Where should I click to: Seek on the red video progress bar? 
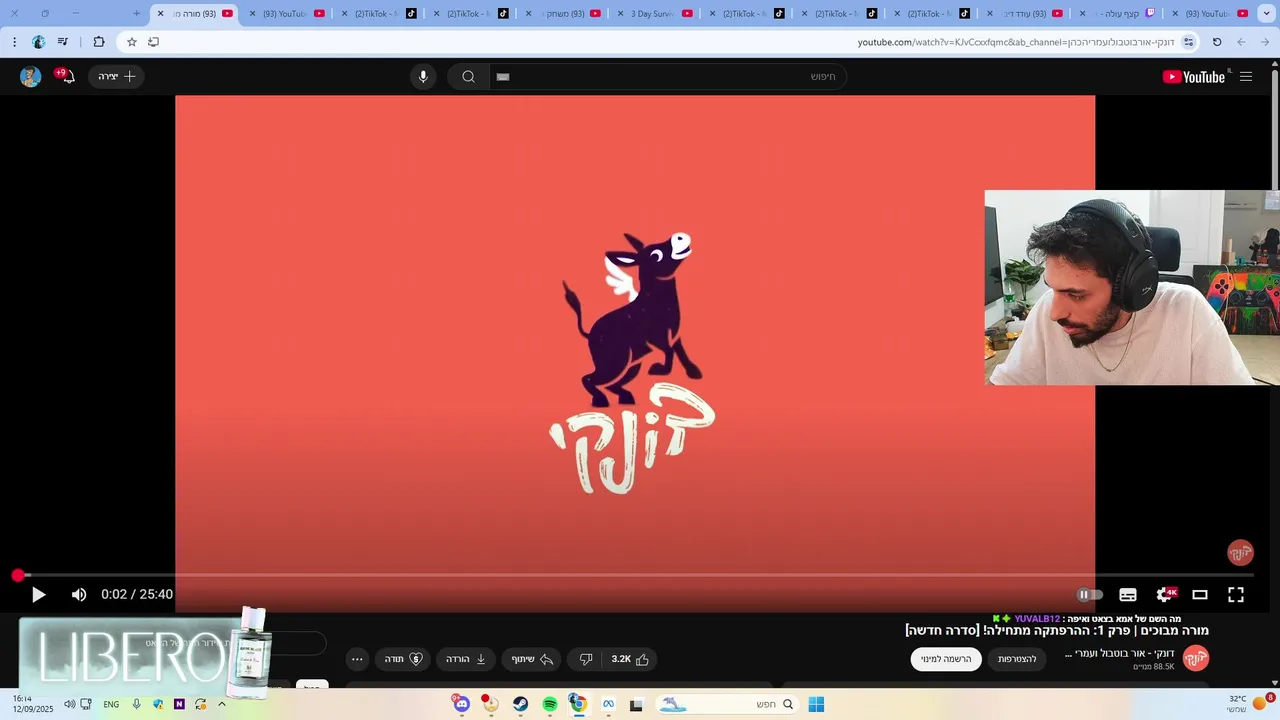[x=635, y=575]
